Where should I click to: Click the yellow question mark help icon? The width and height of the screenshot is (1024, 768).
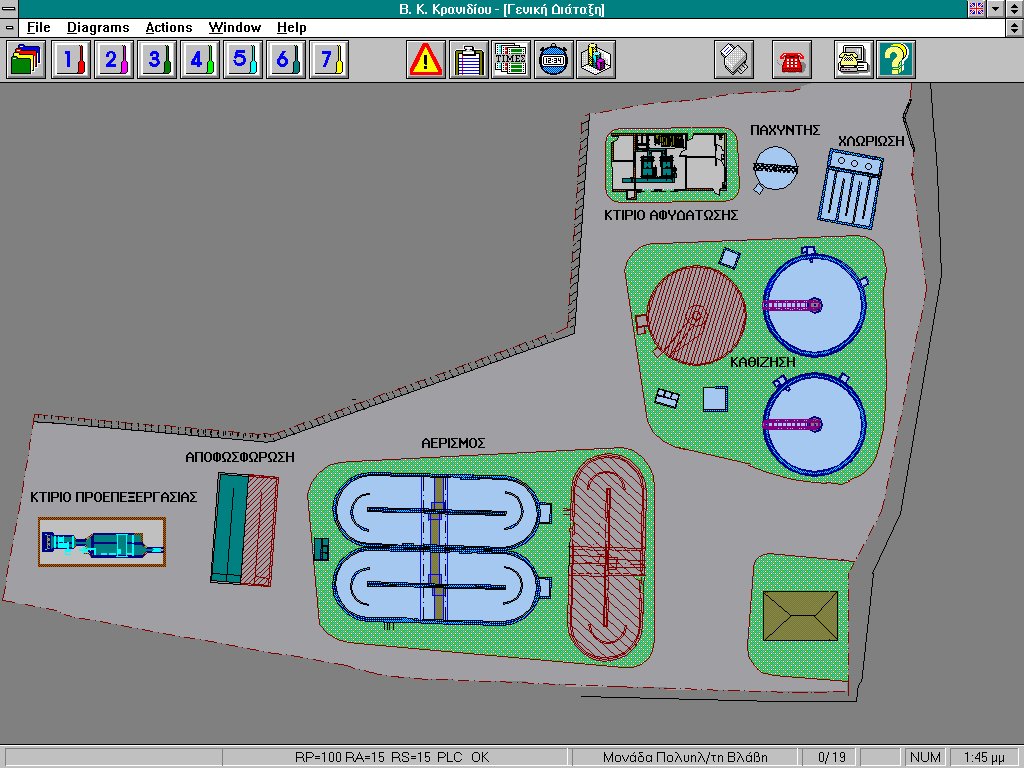point(896,60)
